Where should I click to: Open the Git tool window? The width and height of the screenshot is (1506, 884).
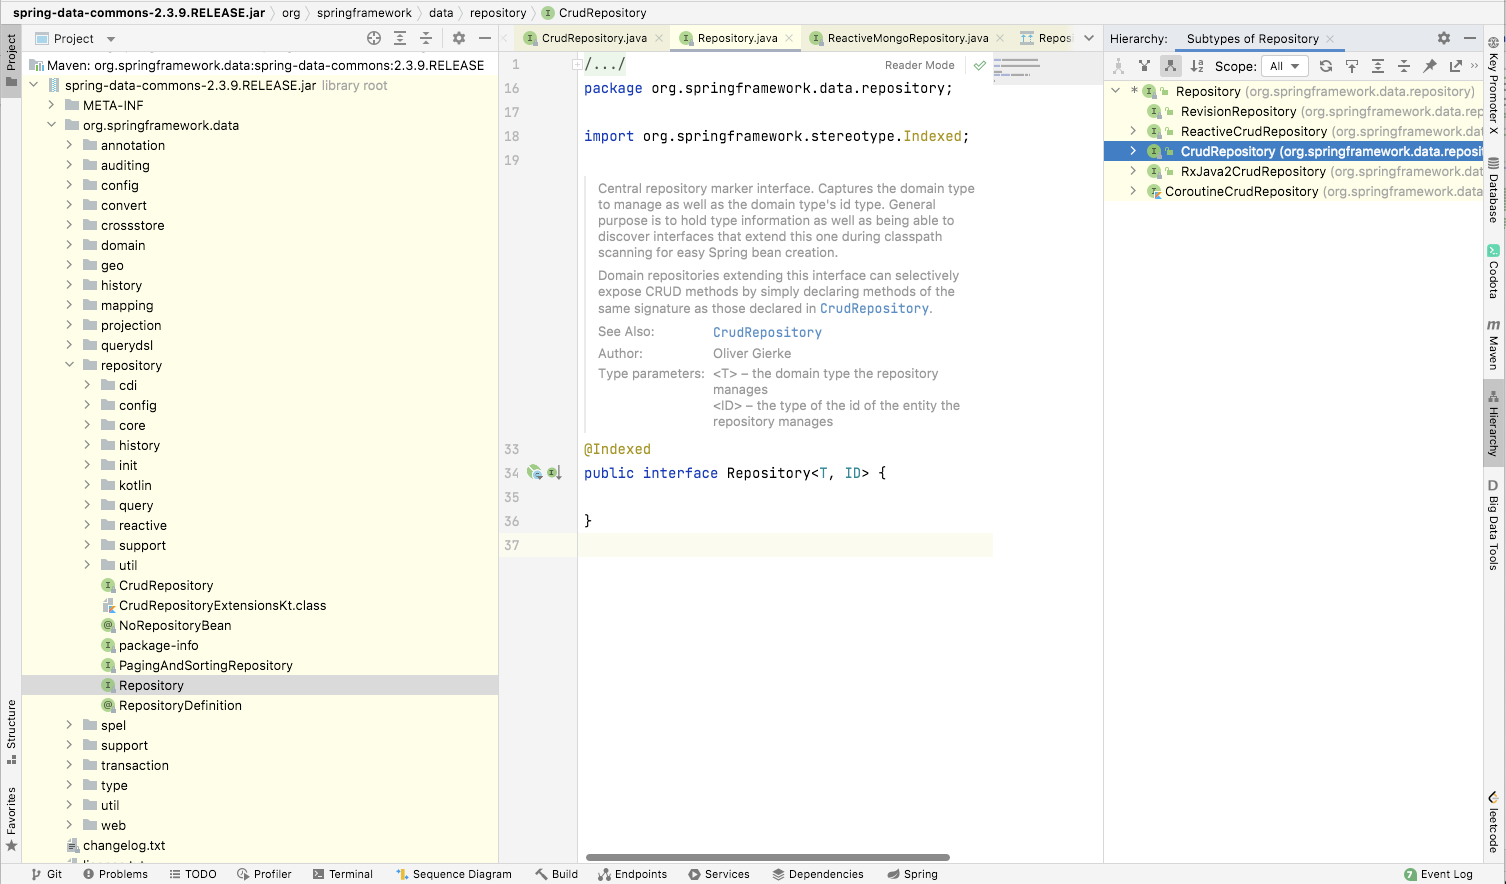(46, 874)
